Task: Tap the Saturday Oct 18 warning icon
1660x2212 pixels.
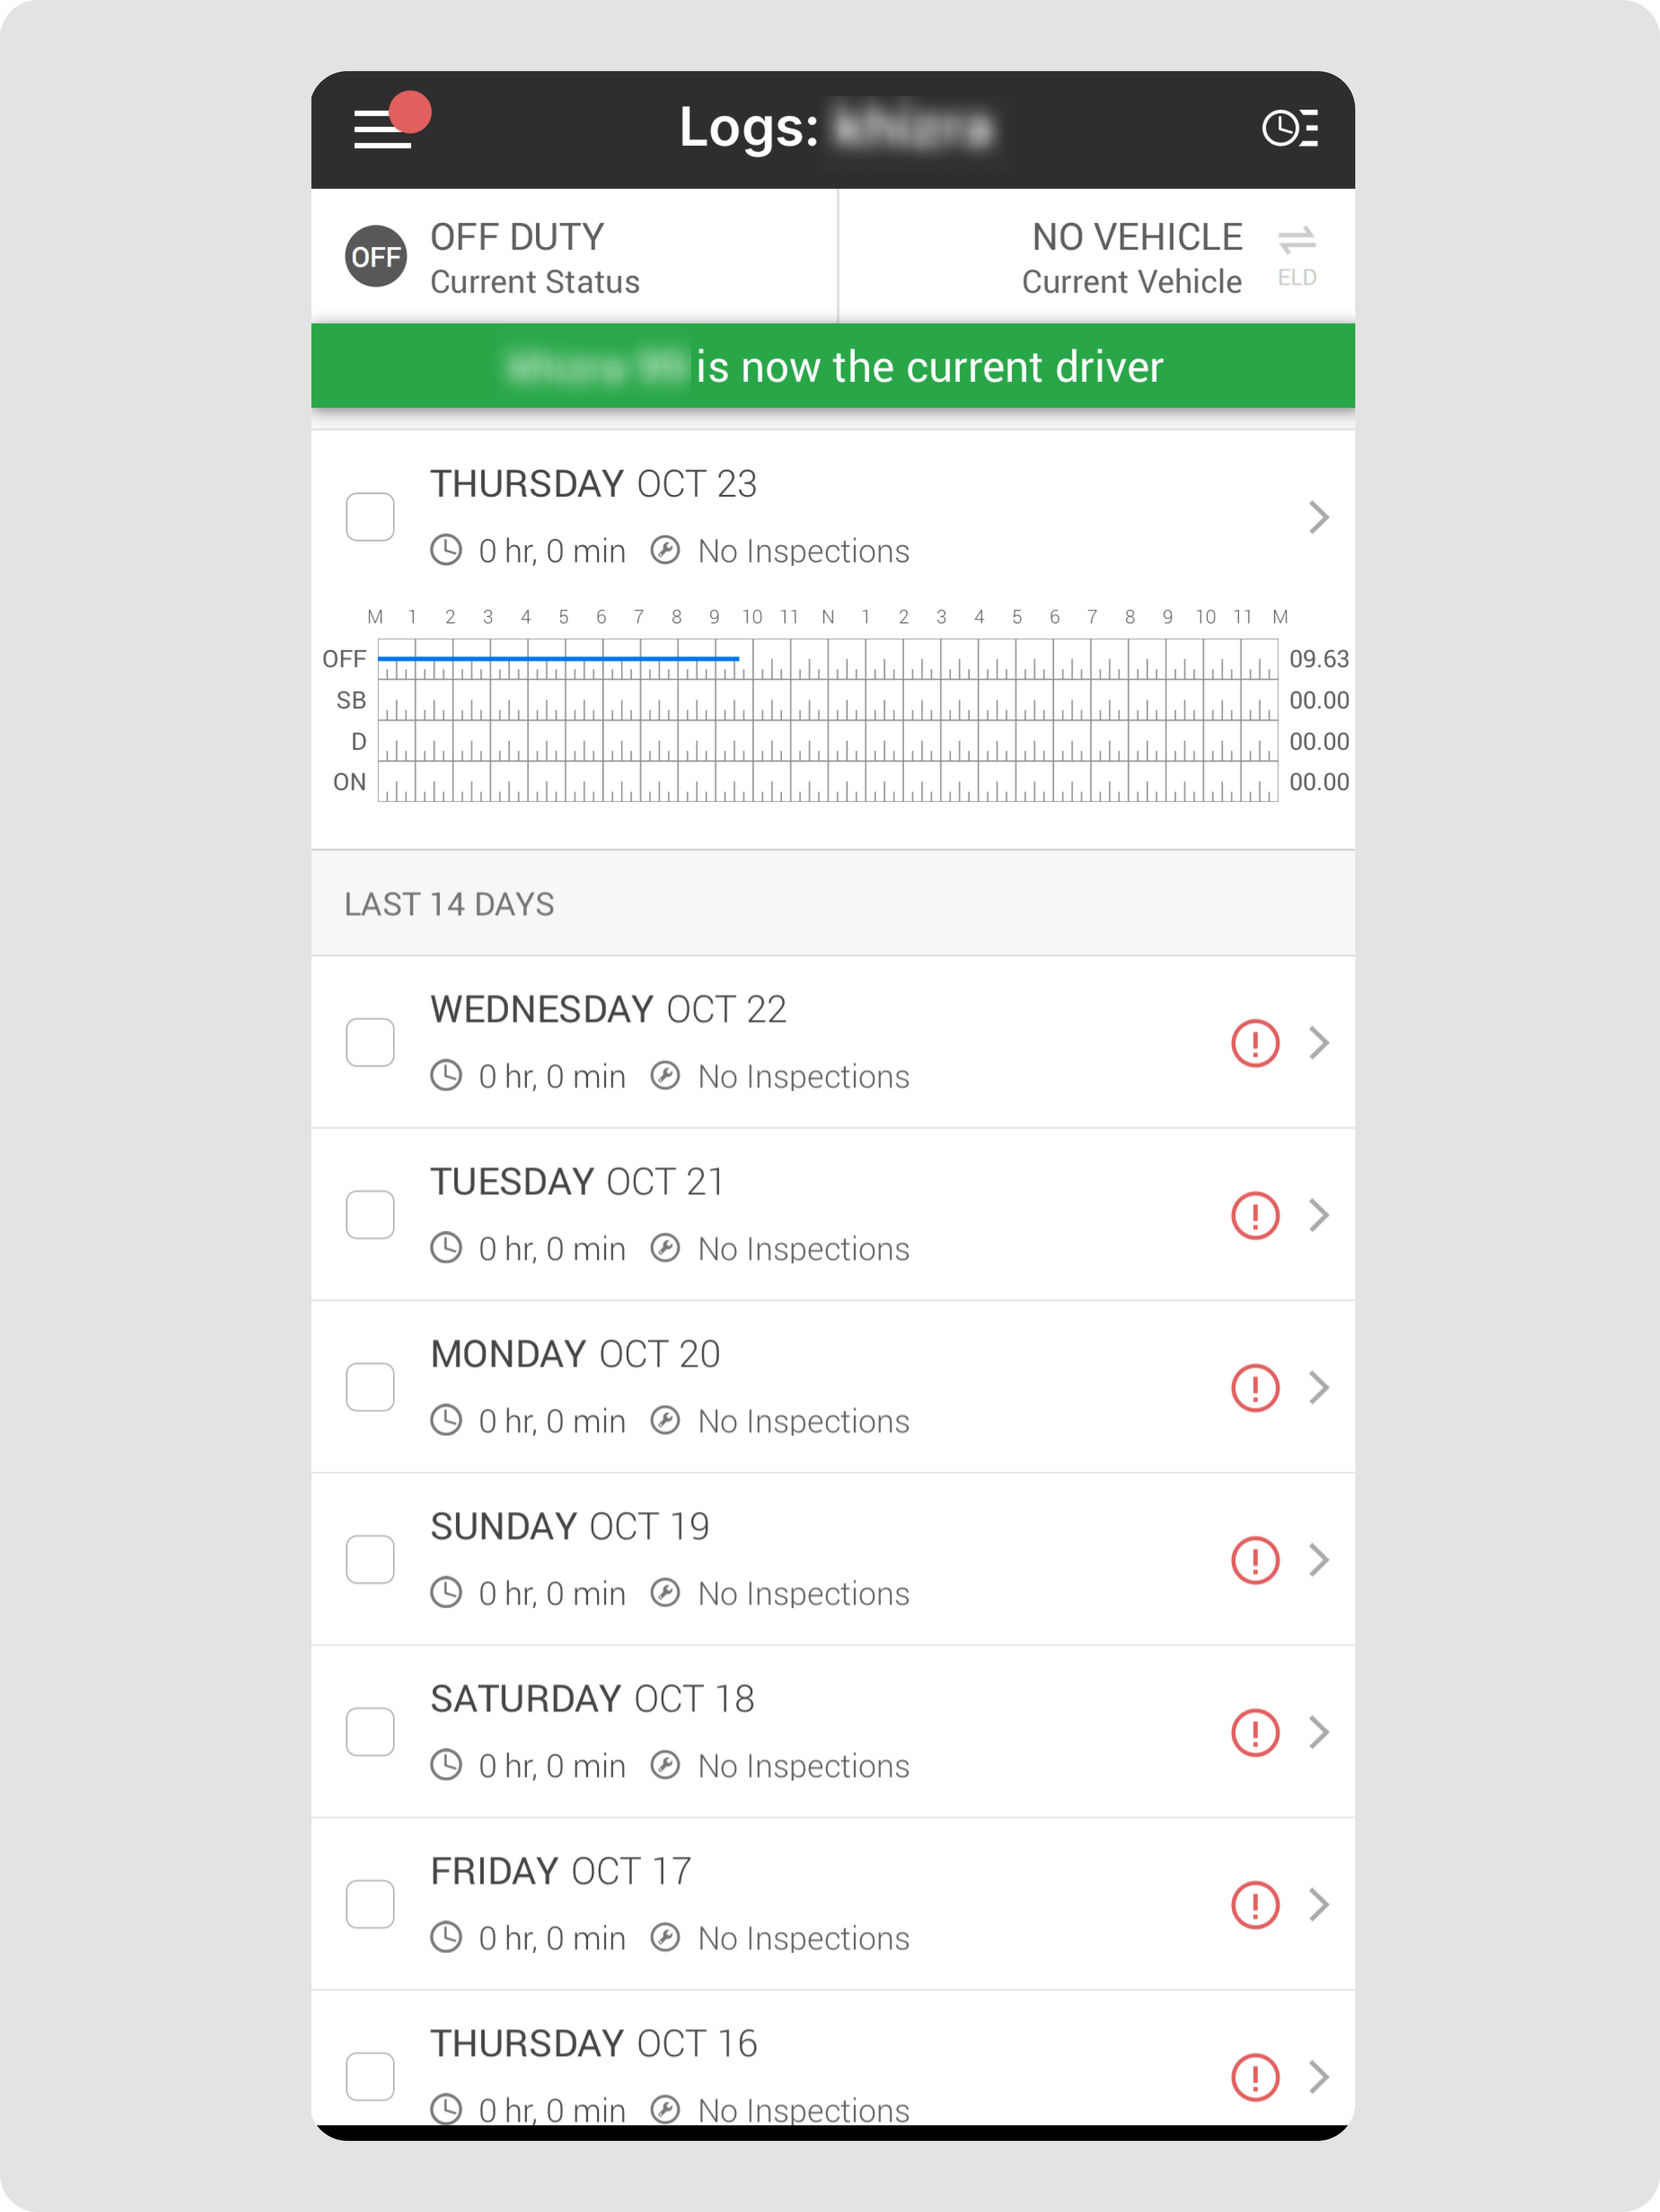Action: click(x=1254, y=1733)
